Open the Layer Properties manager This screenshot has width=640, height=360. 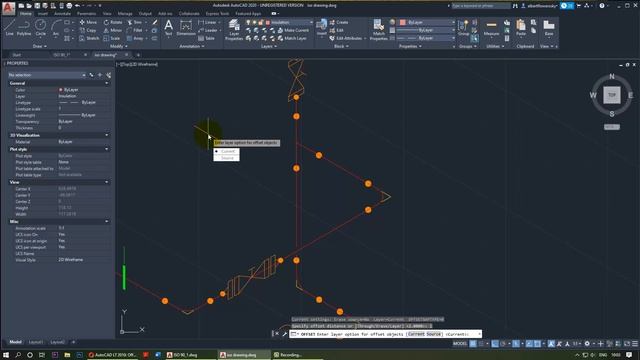click(x=234, y=29)
